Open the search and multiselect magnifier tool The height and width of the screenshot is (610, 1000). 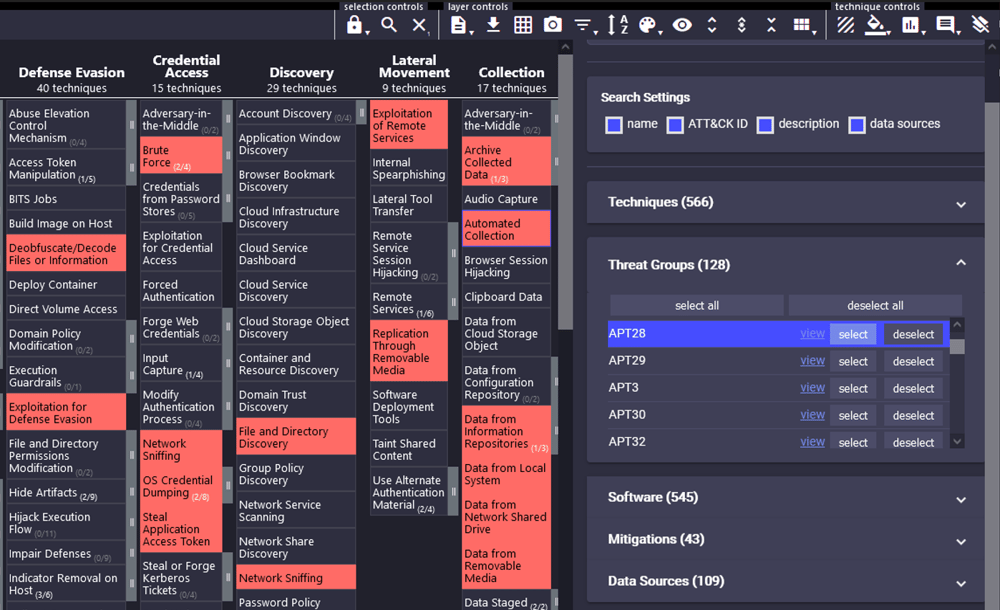[x=389, y=25]
